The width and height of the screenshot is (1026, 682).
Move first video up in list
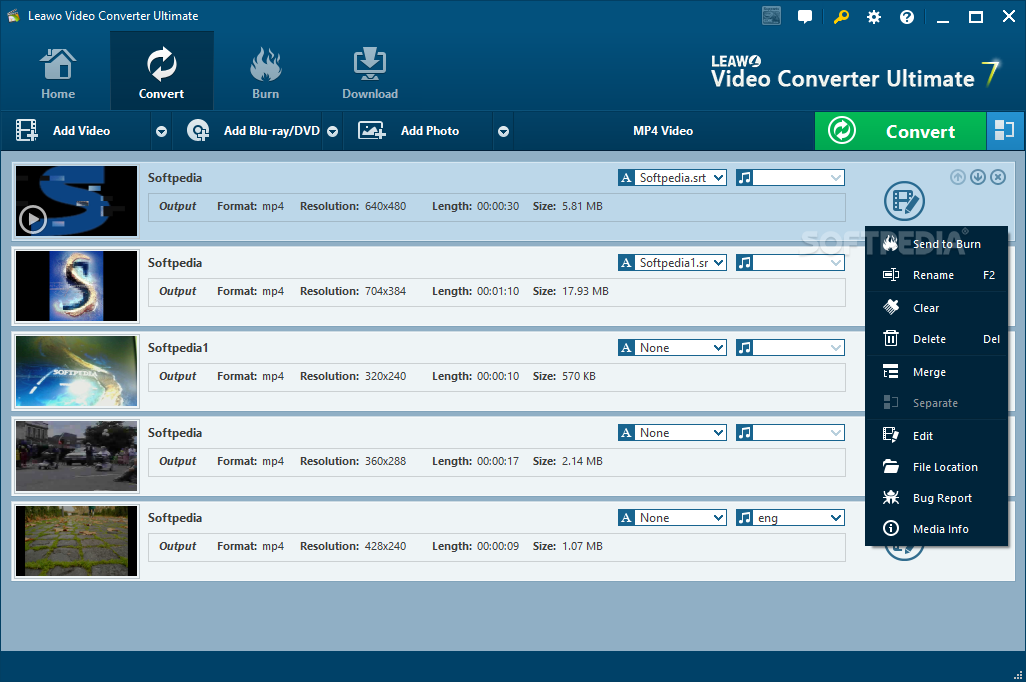958,177
